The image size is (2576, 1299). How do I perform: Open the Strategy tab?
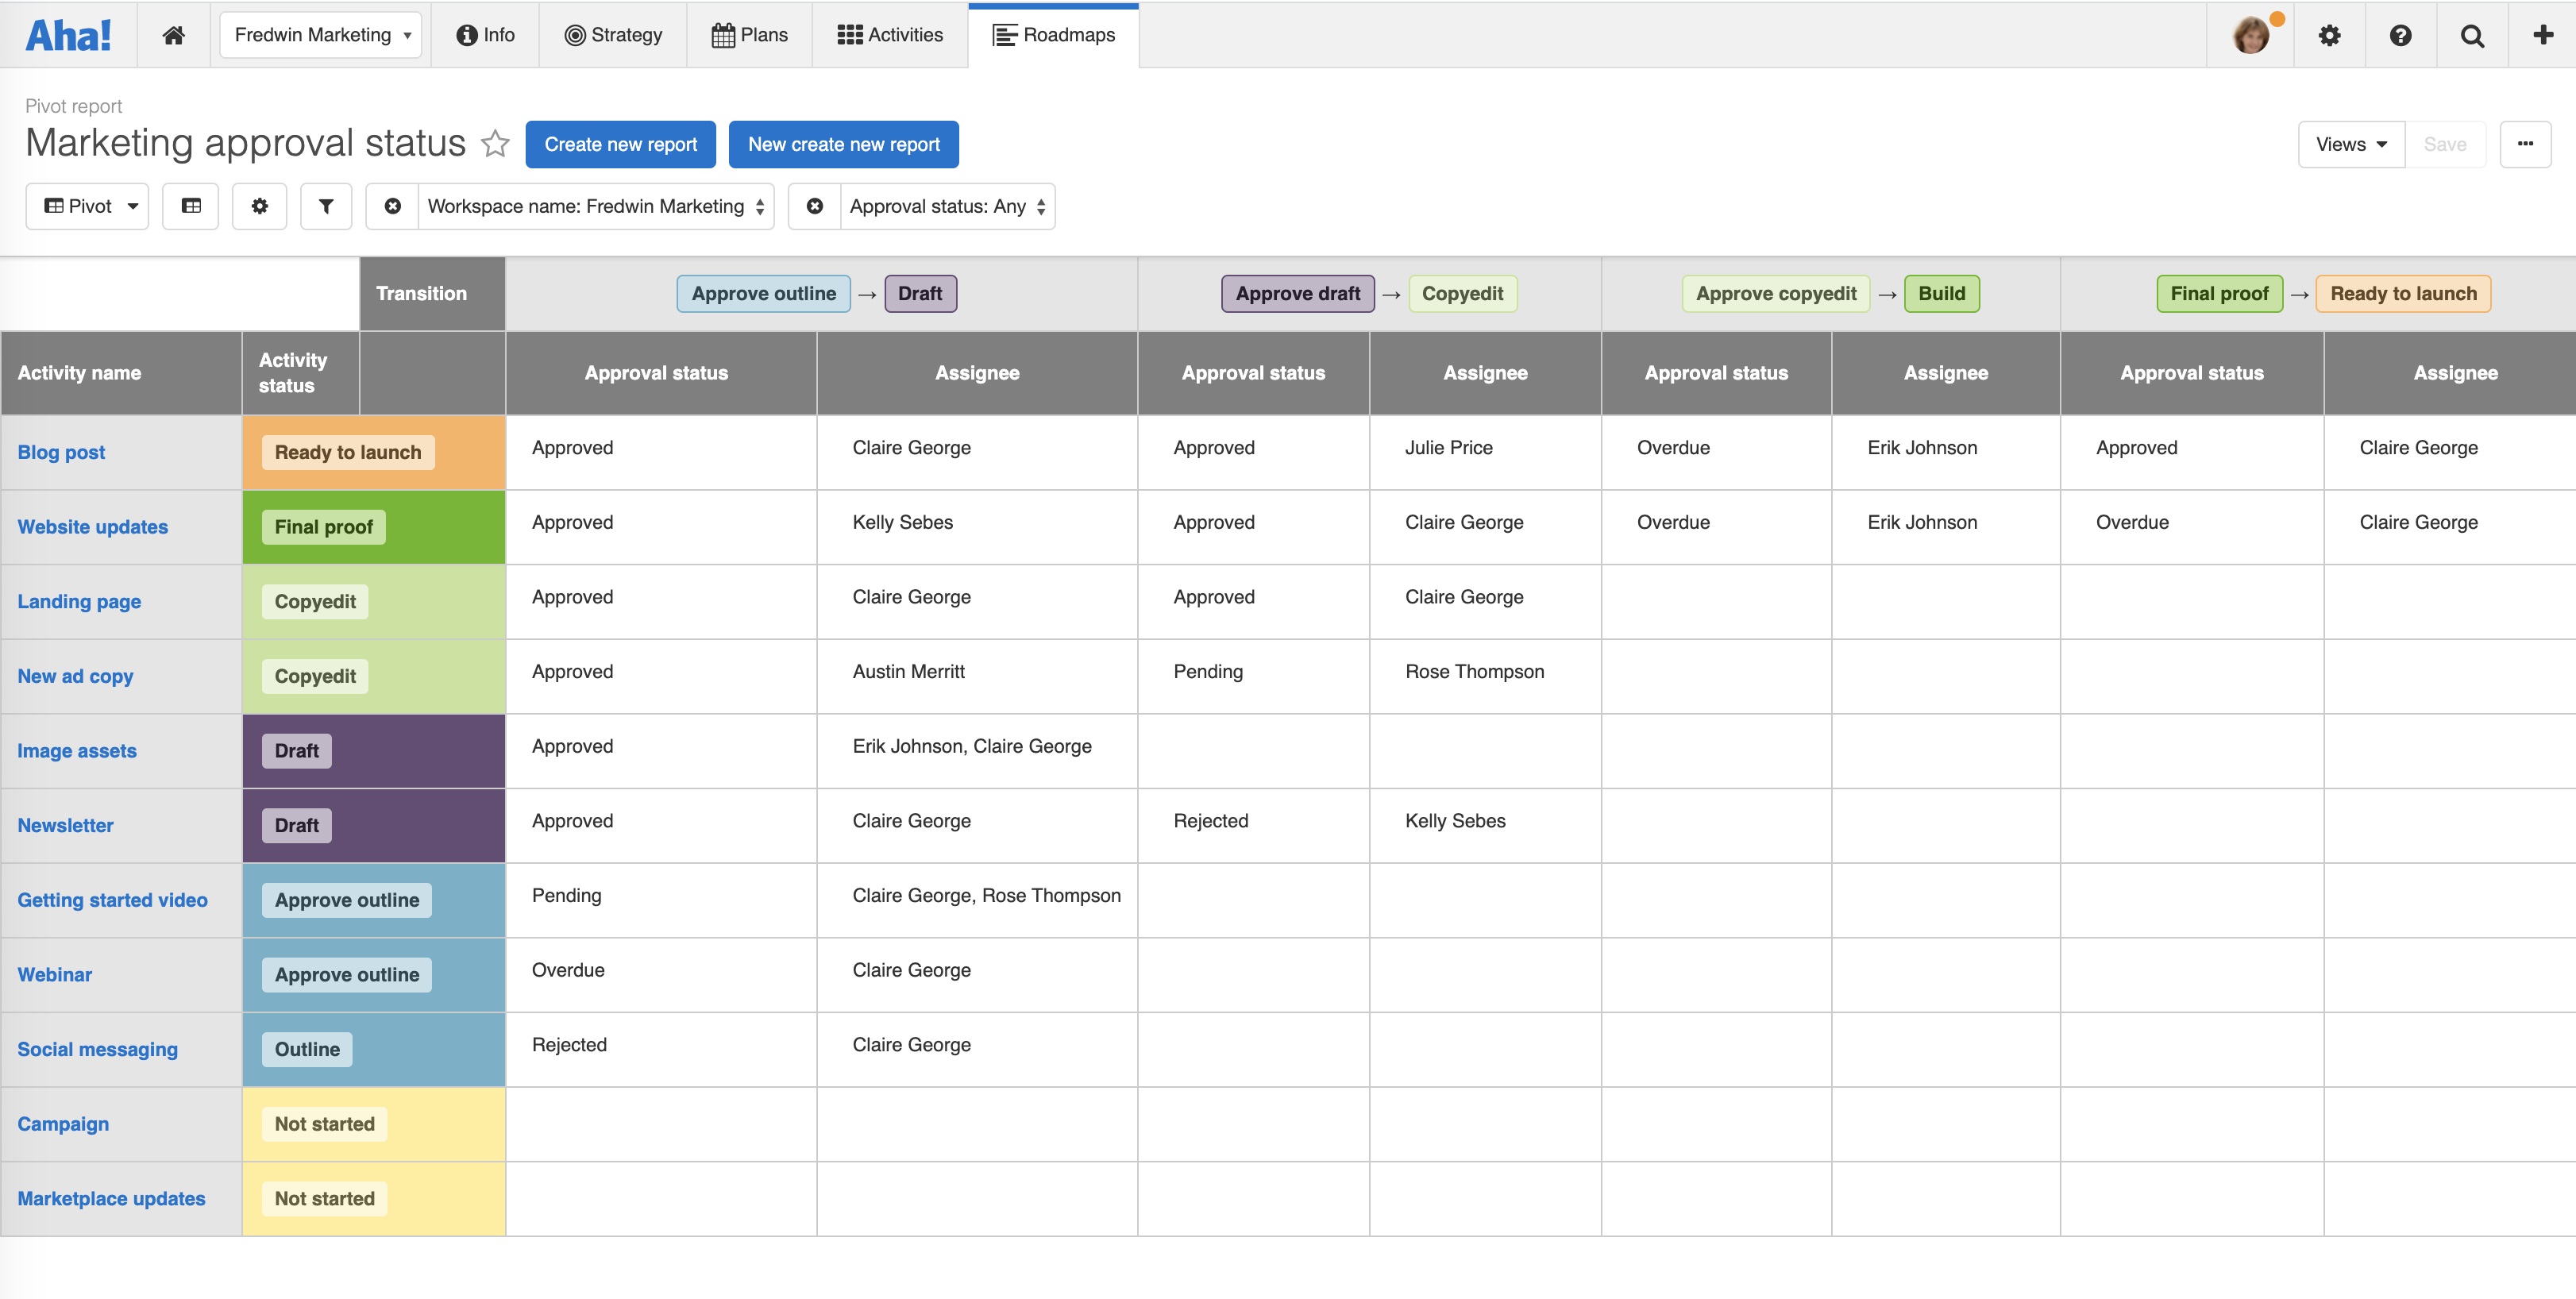pos(613,35)
